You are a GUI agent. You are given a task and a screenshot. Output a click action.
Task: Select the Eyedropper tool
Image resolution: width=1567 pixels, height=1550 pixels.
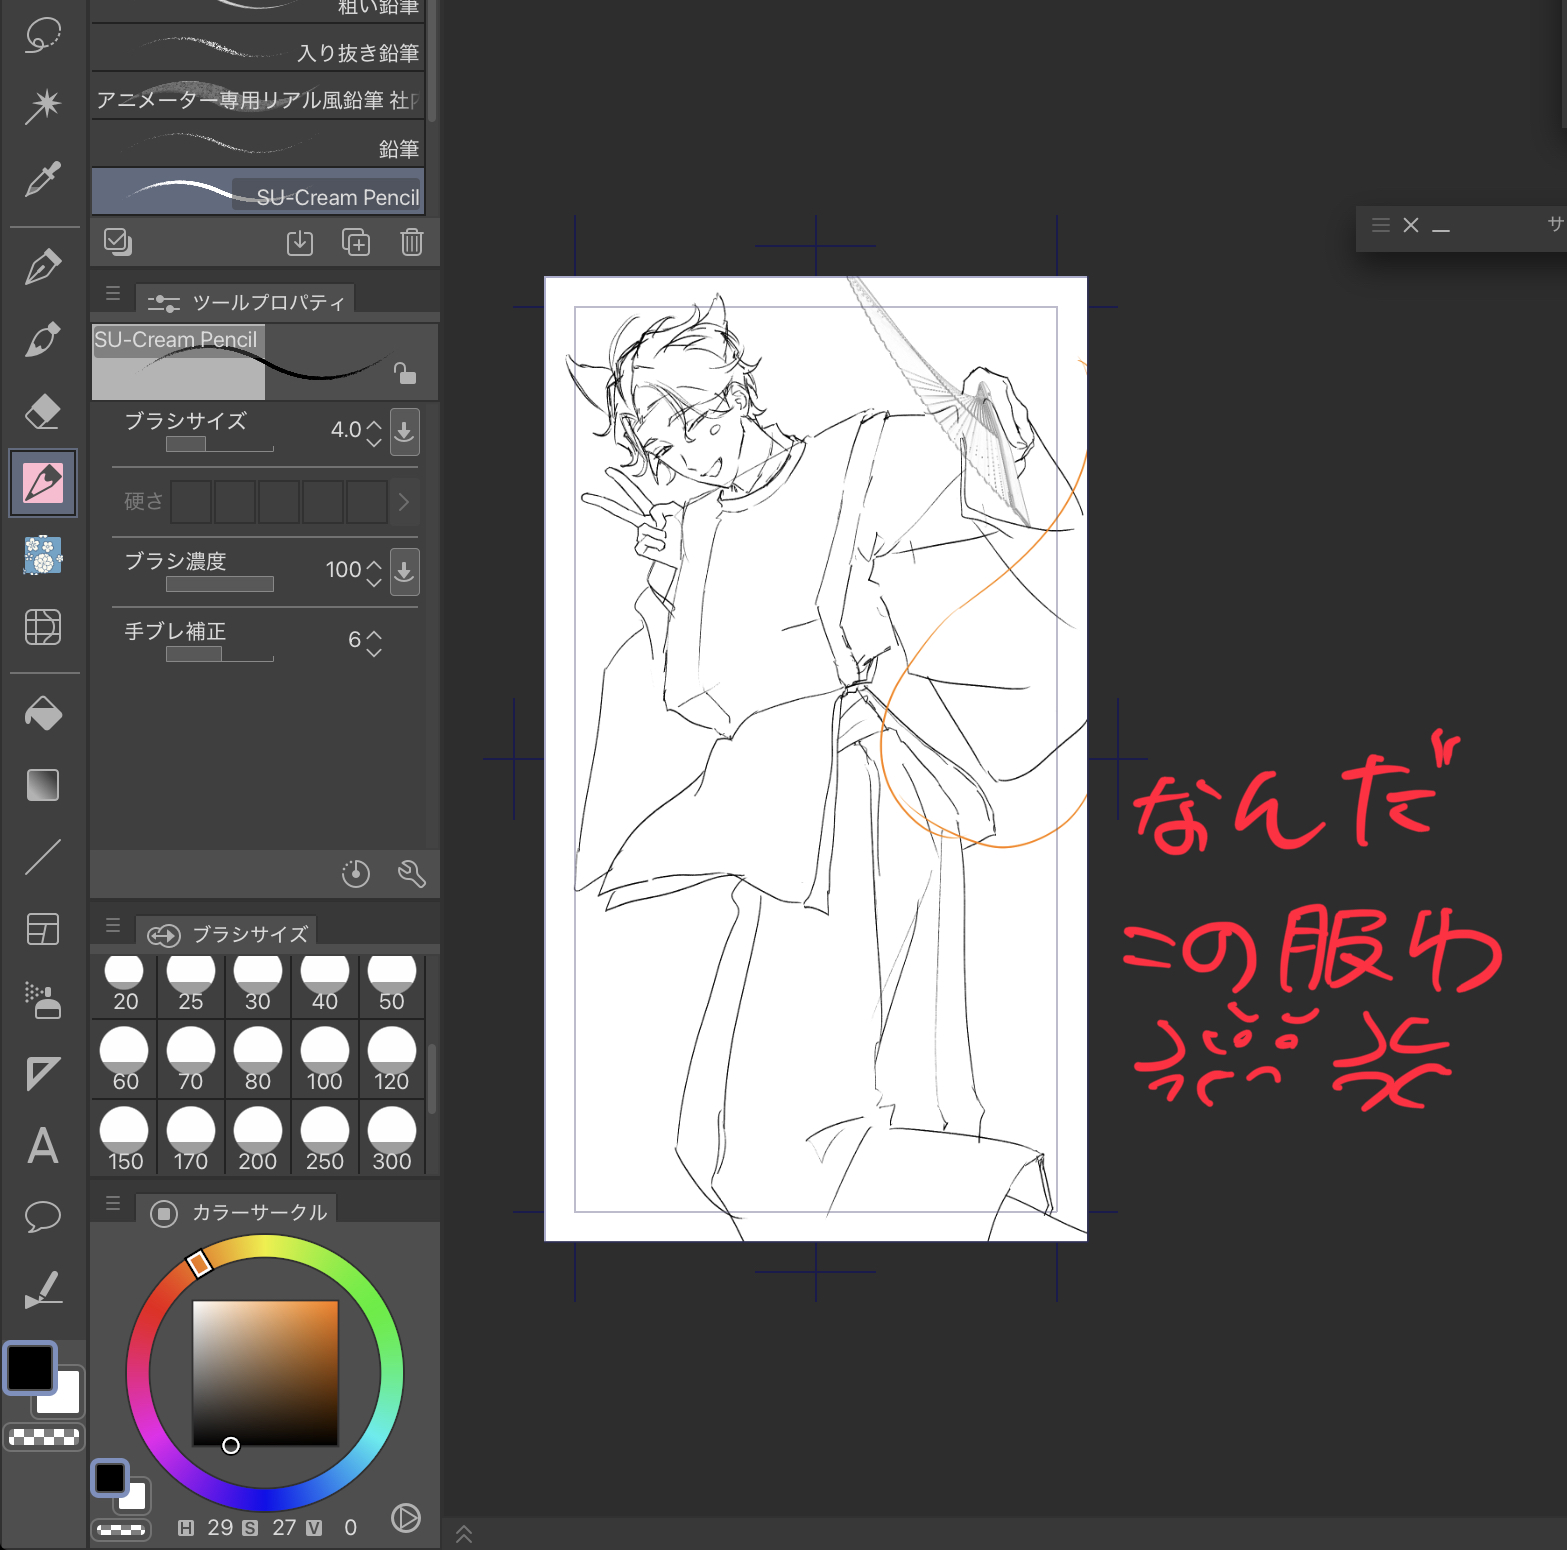tap(42, 180)
